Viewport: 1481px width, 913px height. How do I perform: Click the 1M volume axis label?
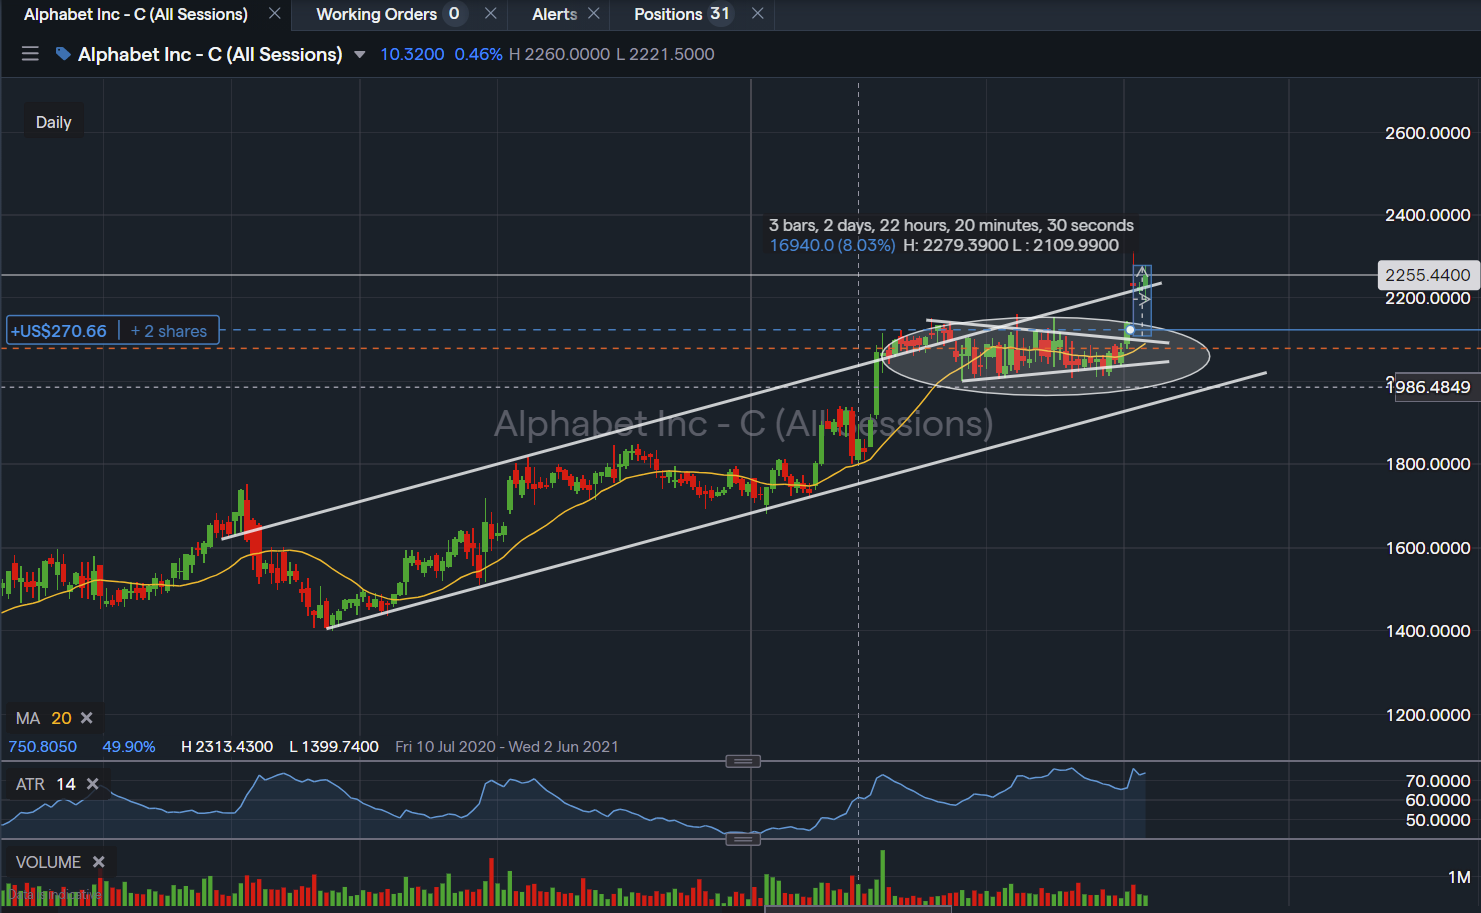click(x=1459, y=877)
